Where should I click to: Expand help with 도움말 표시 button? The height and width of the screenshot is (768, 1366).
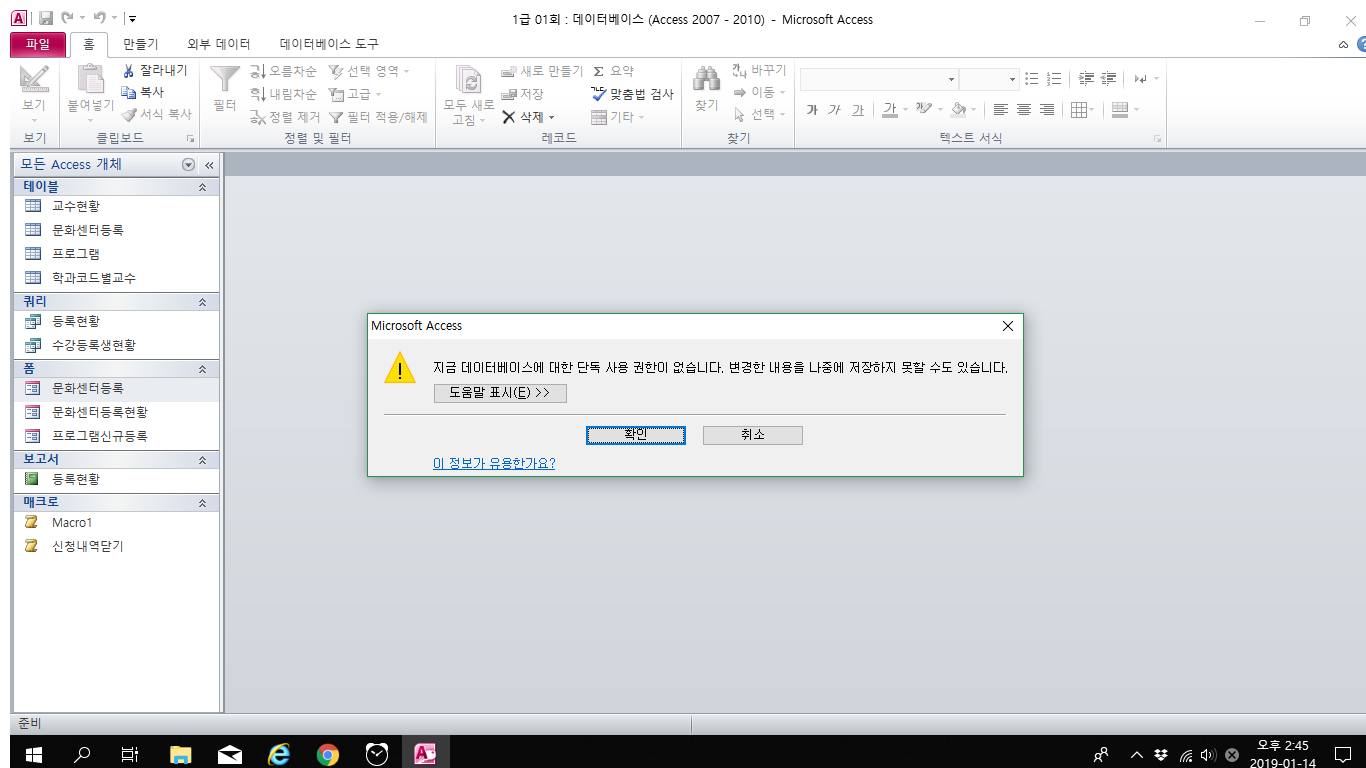500,393
